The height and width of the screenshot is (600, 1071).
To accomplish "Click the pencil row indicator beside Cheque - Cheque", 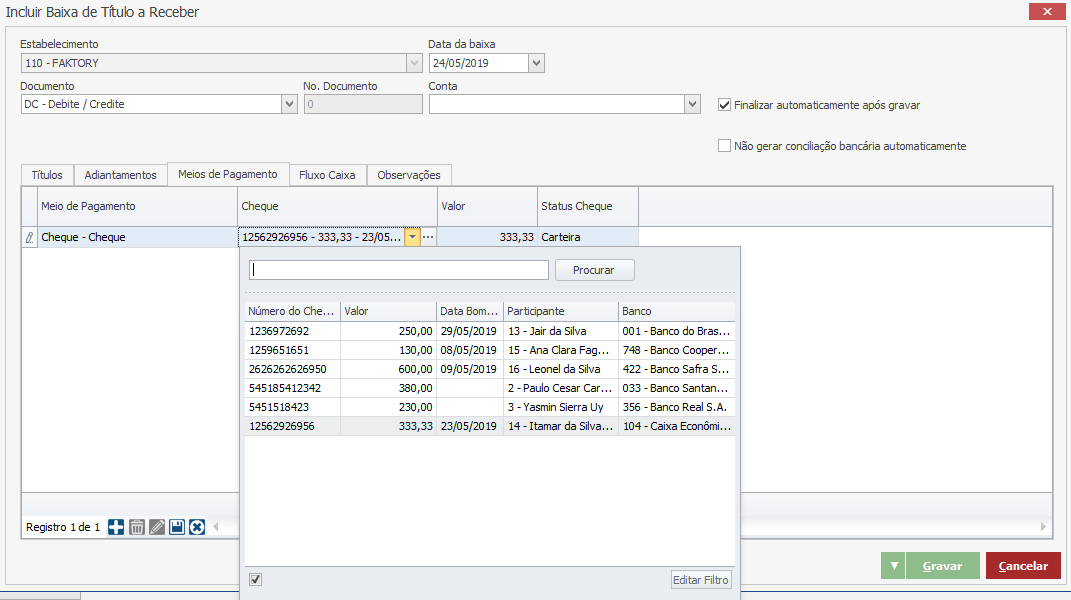I will click(x=29, y=238).
